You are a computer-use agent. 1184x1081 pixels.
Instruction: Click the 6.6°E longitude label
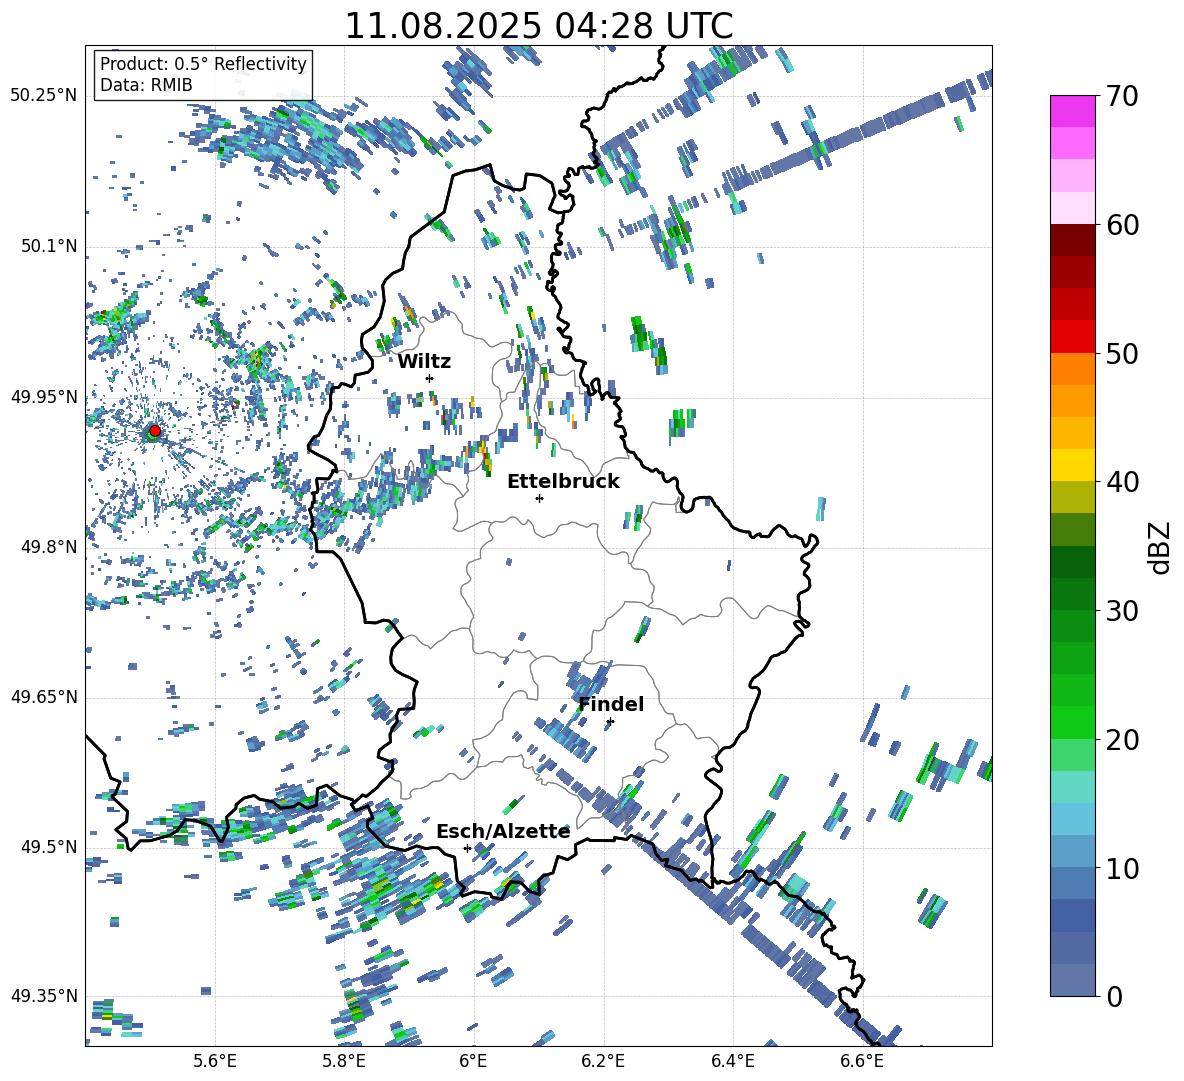pos(862,1062)
